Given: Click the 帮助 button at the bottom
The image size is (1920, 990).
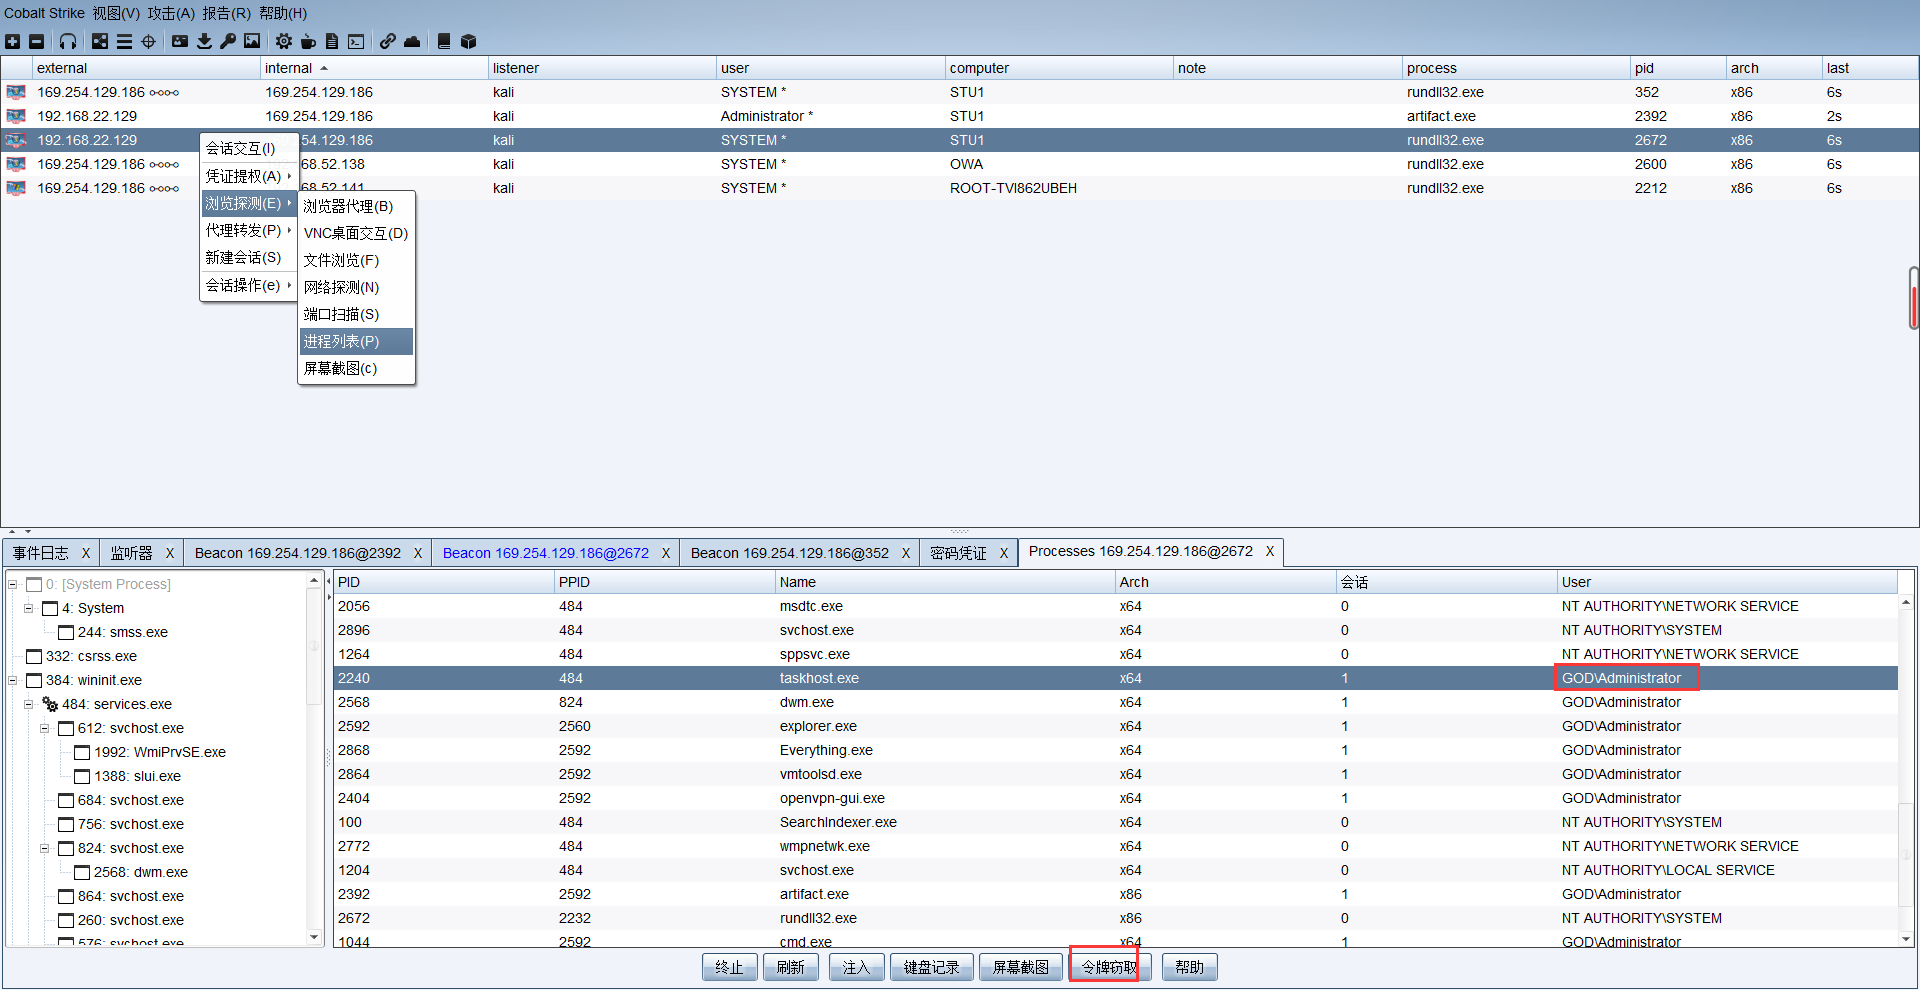Looking at the screenshot, I should [x=1189, y=967].
